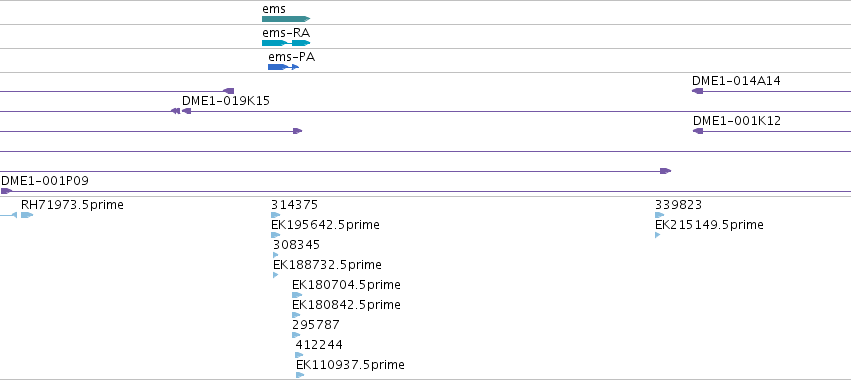Screen dimensions: 851x380
Task: Select the EK195642.5prime EST glyph
Action: click(276, 235)
